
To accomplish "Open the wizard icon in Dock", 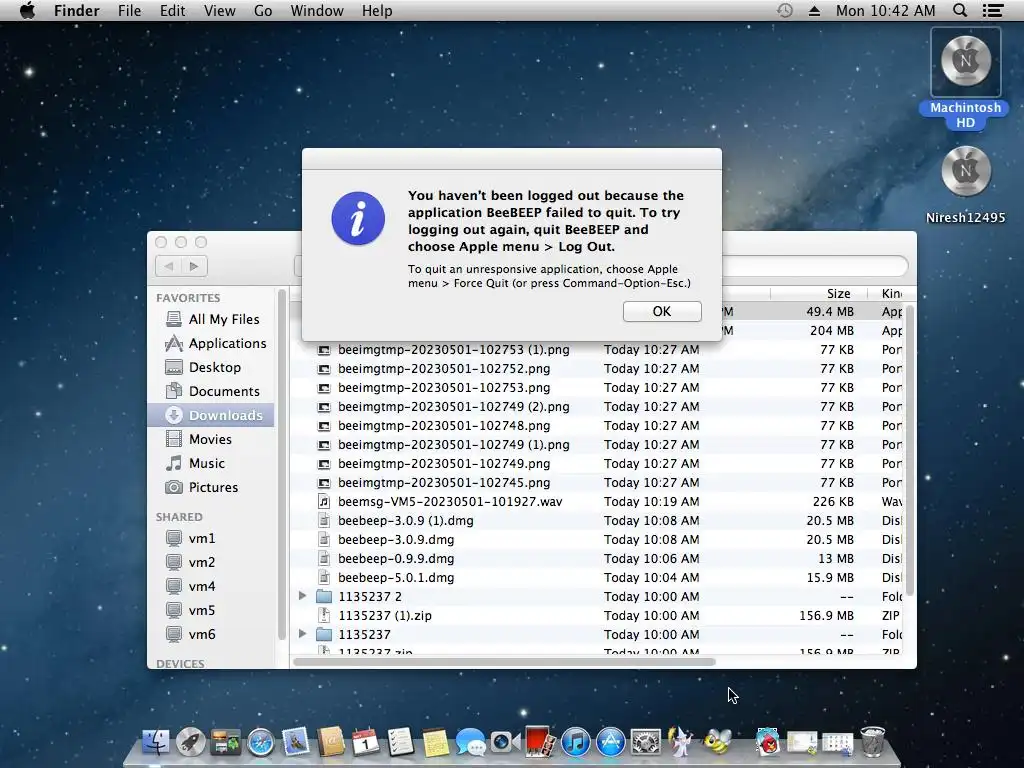I will 680,742.
